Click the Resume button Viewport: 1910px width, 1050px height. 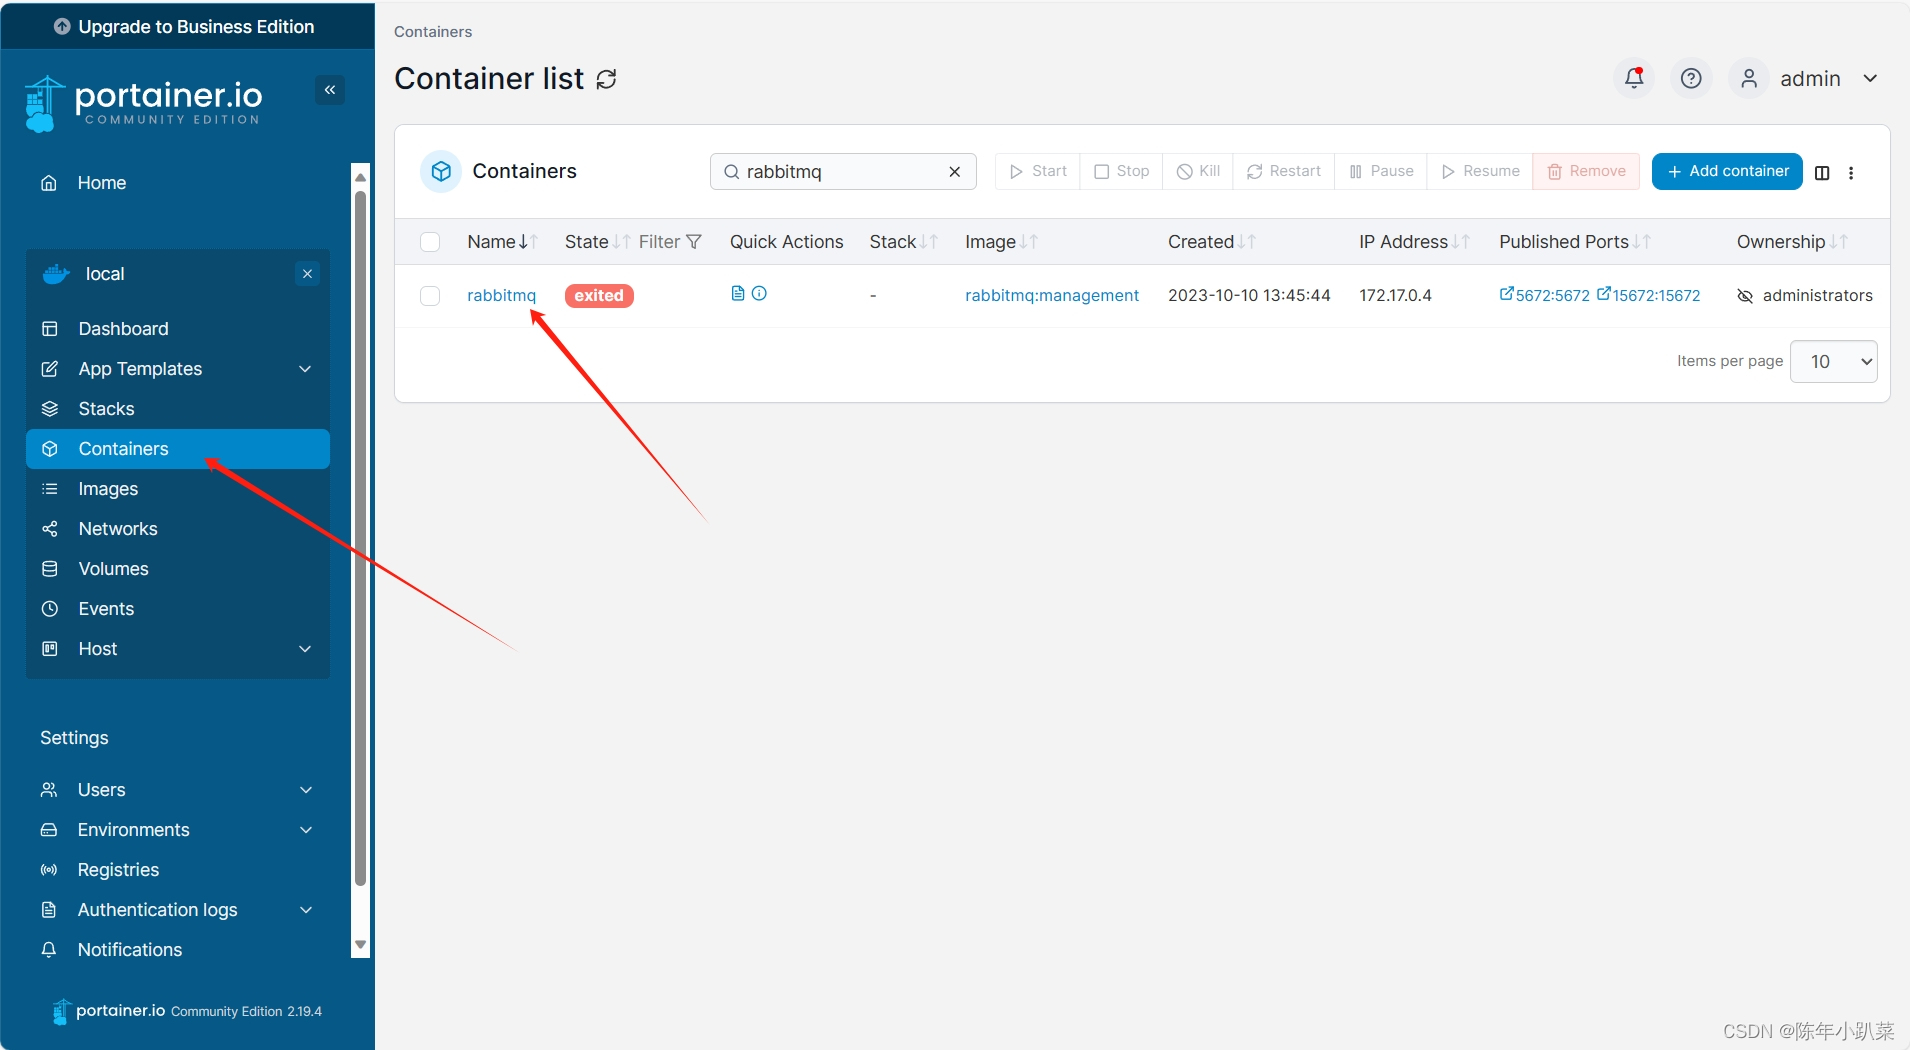pos(1480,171)
